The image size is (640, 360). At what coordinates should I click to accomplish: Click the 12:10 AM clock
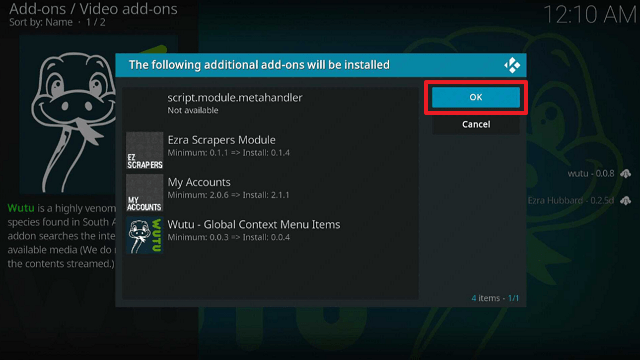click(590, 15)
